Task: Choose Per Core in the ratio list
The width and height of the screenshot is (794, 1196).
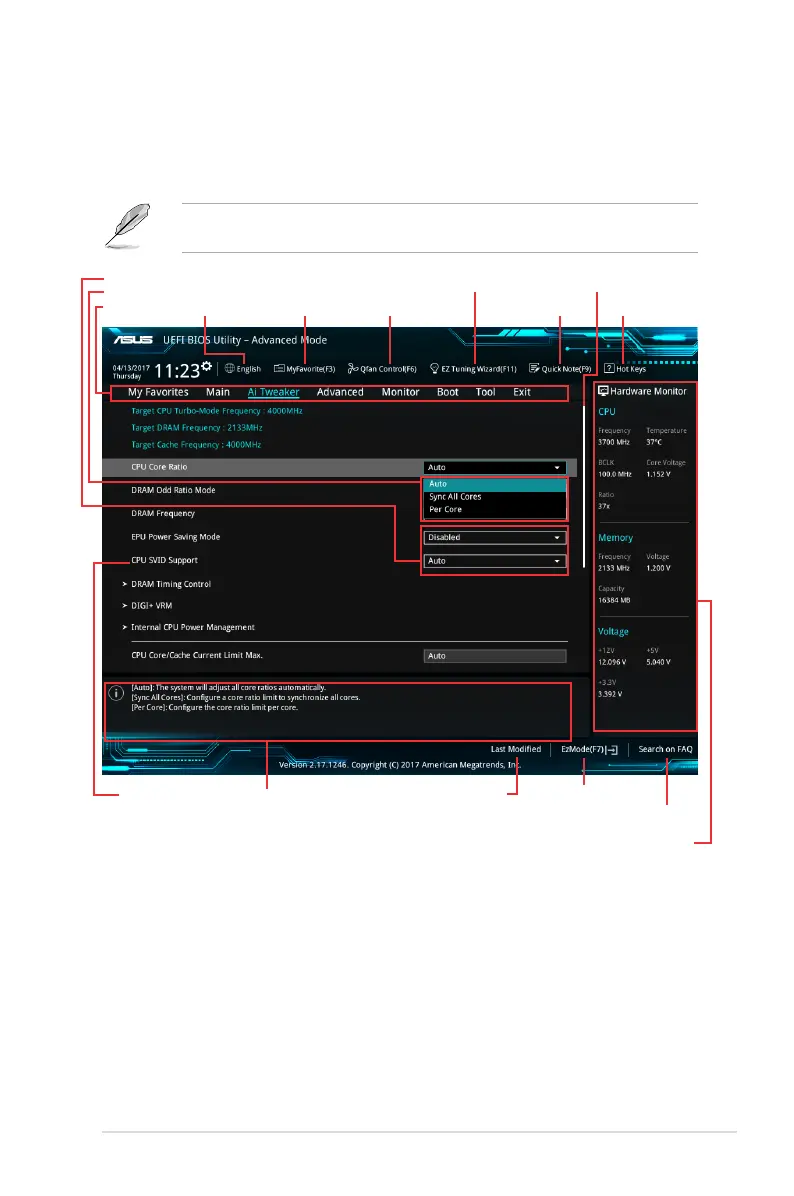Action: click(446, 510)
